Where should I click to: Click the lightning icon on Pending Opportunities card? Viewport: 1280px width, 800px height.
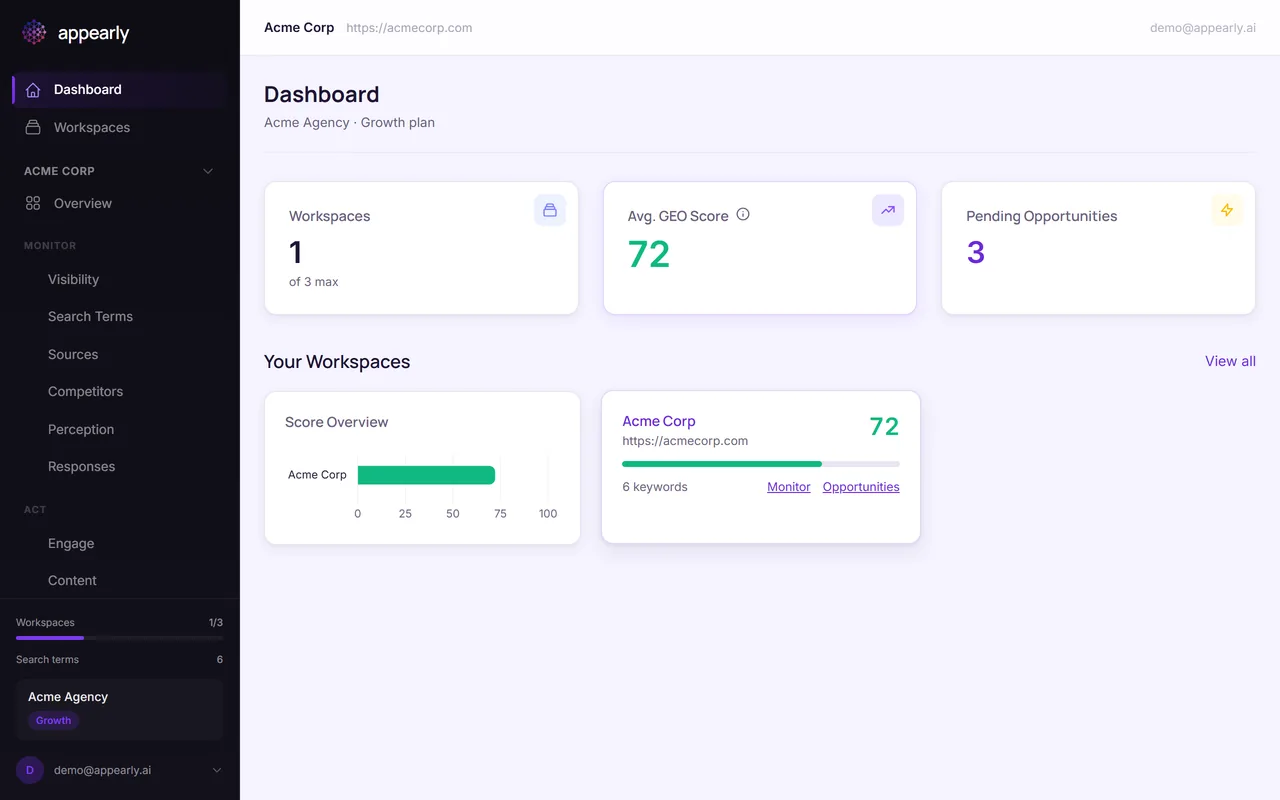point(1228,210)
